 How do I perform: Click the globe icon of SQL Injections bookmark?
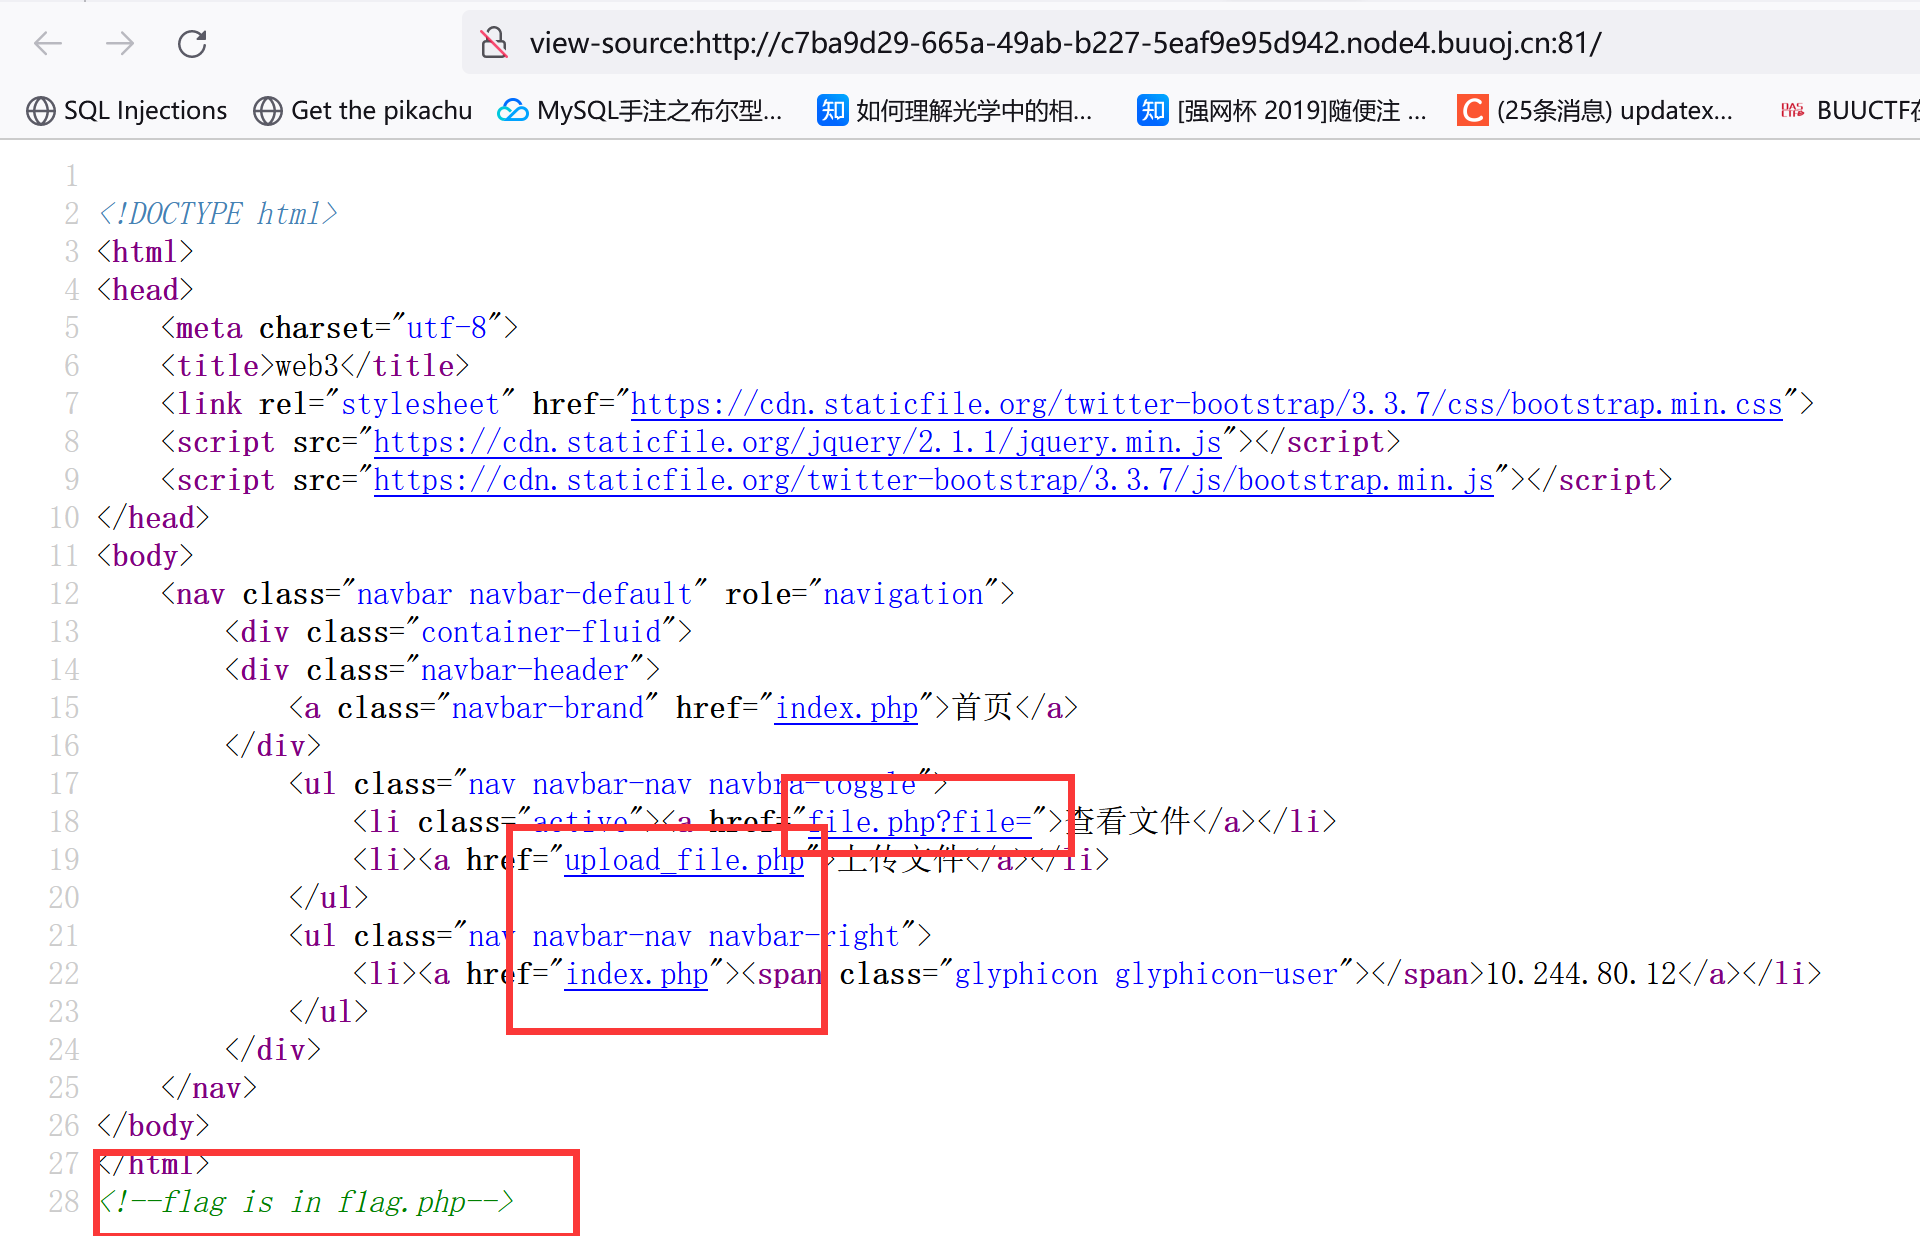41,110
